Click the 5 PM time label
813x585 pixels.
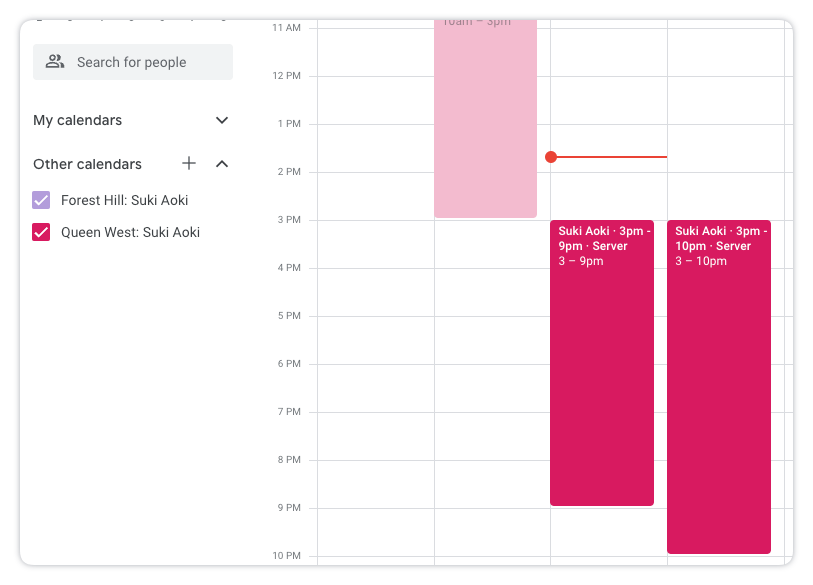pos(289,315)
